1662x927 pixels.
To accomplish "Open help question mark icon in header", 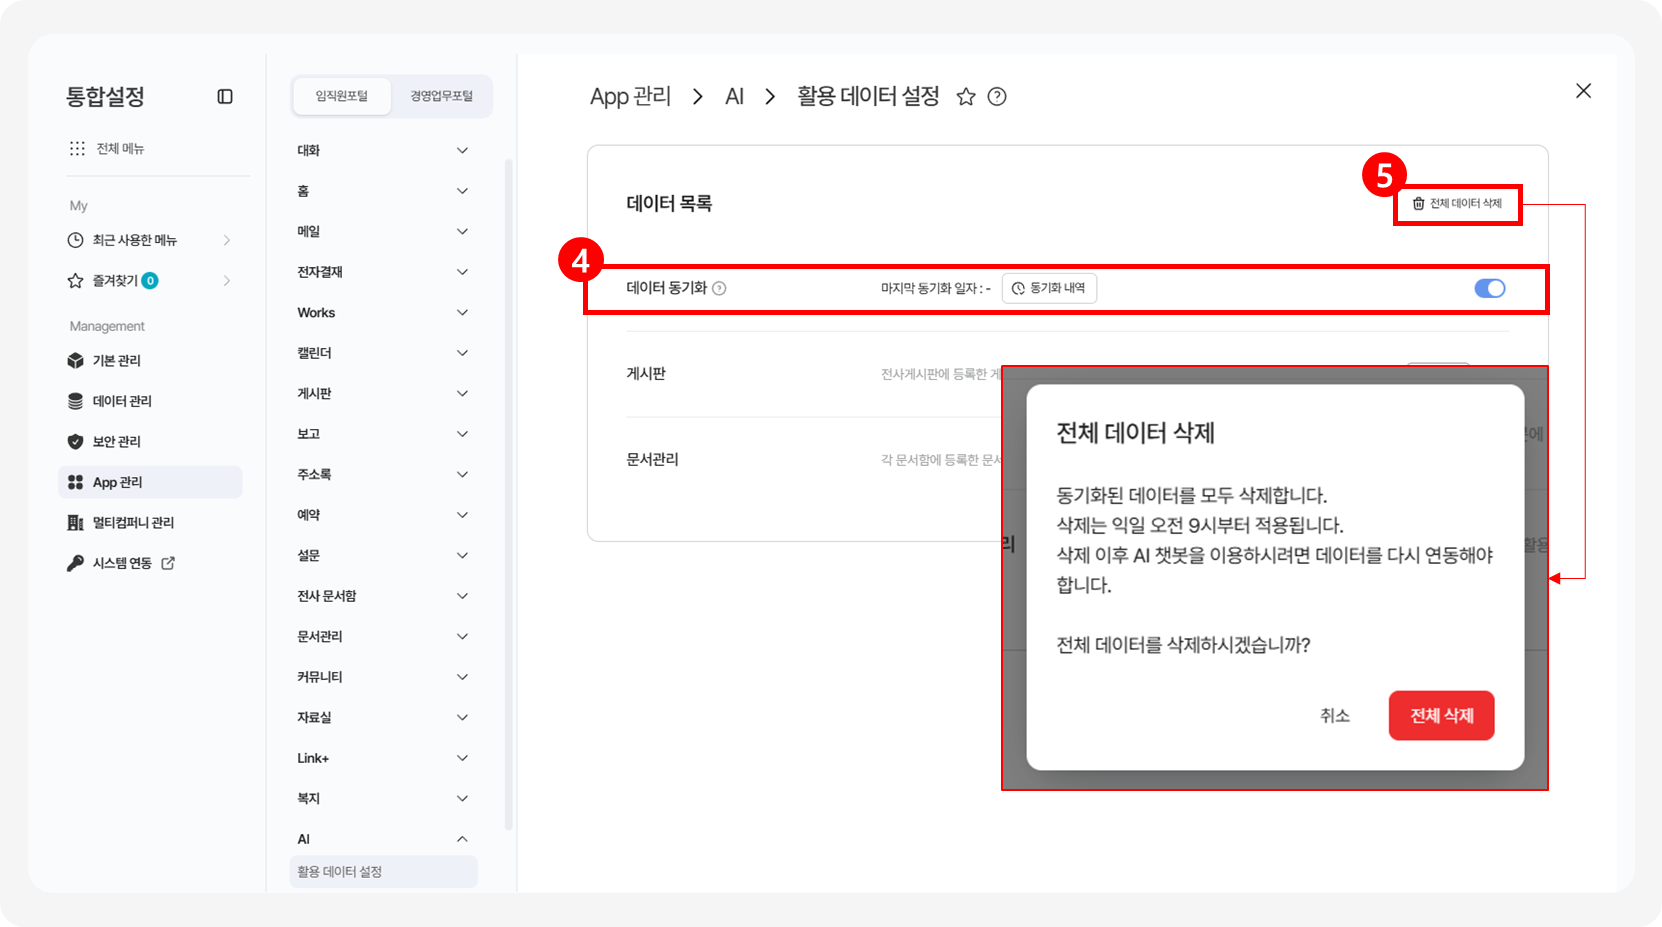I will [997, 97].
